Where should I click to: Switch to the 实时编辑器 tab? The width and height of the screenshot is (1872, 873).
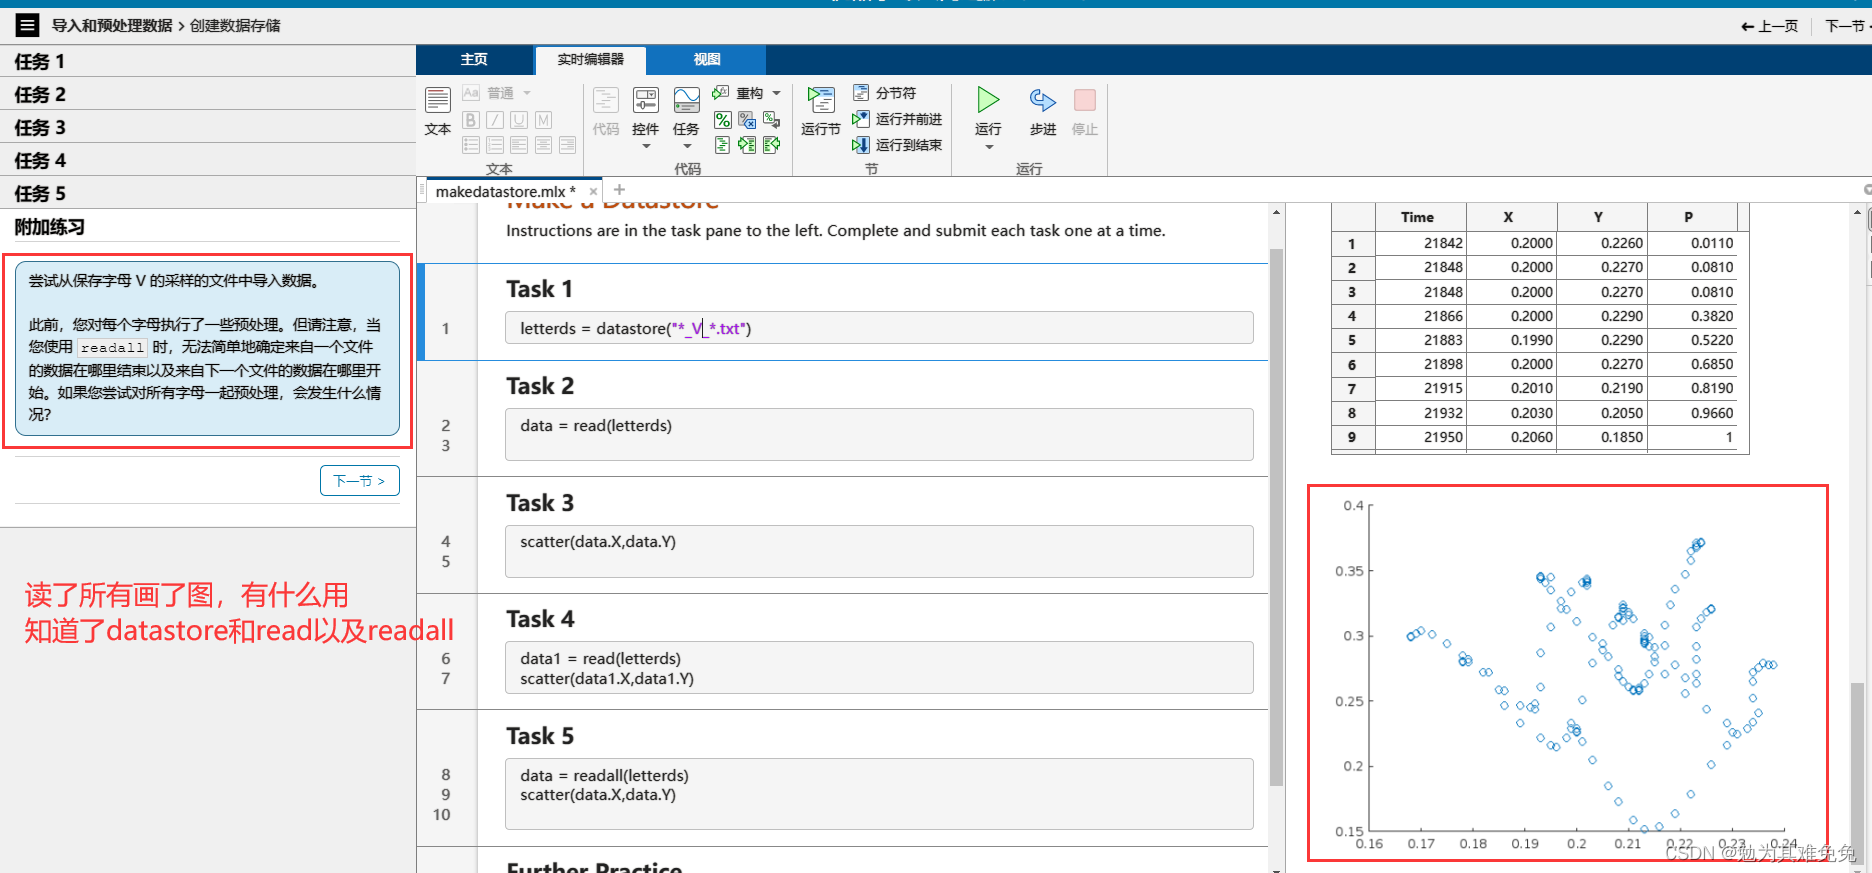[x=591, y=60]
